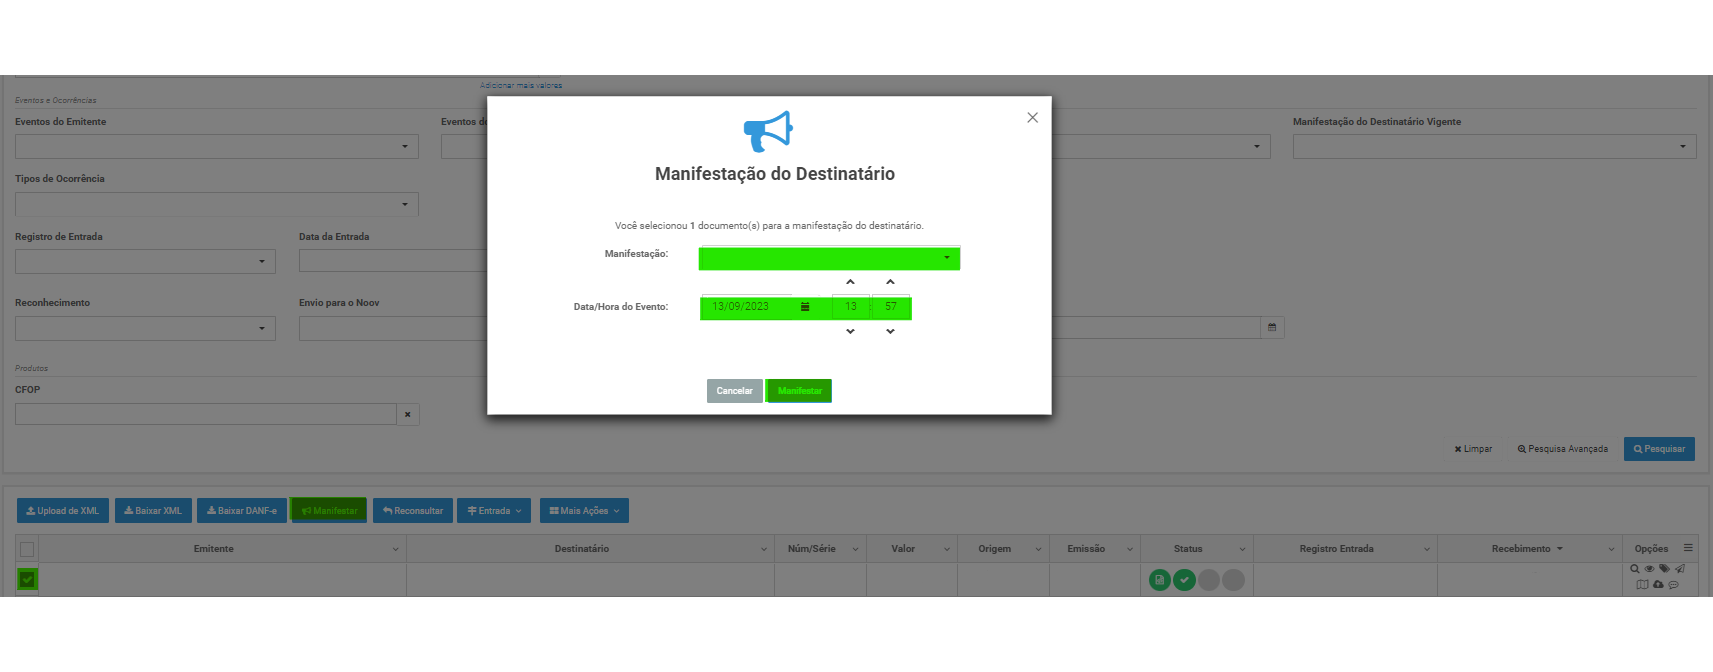Screen dimensions: 1713x672
Task: Increase the hour with the up arrow
Action: click(850, 282)
